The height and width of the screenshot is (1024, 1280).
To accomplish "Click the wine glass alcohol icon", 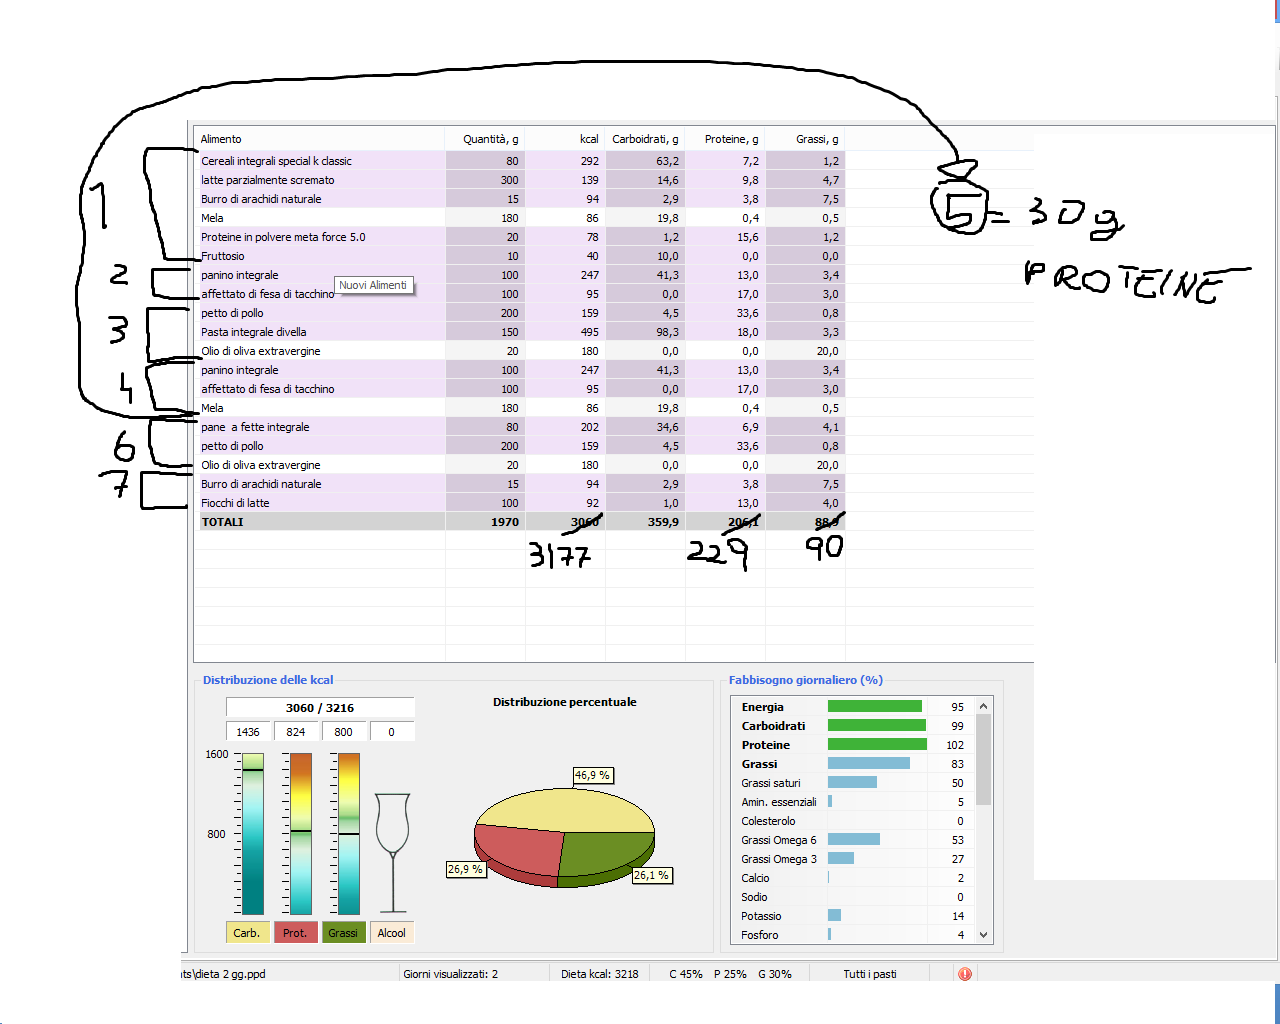I will [392, 850].
